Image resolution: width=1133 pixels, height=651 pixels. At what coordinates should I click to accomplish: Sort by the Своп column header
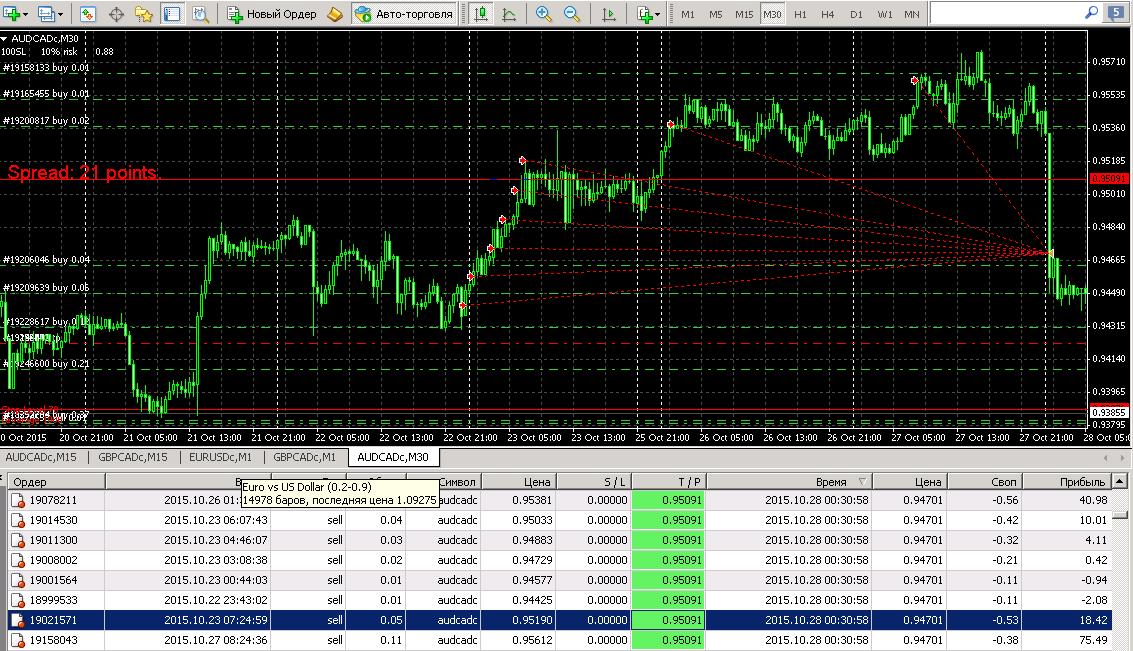pos(985,481)
